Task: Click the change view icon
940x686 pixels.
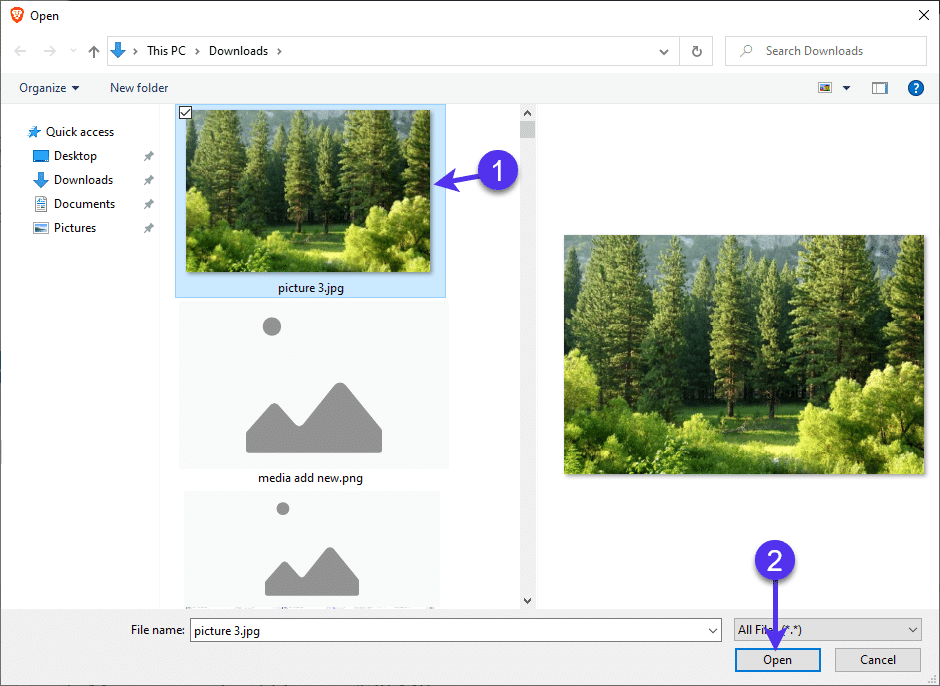Action: pos(825,88)
